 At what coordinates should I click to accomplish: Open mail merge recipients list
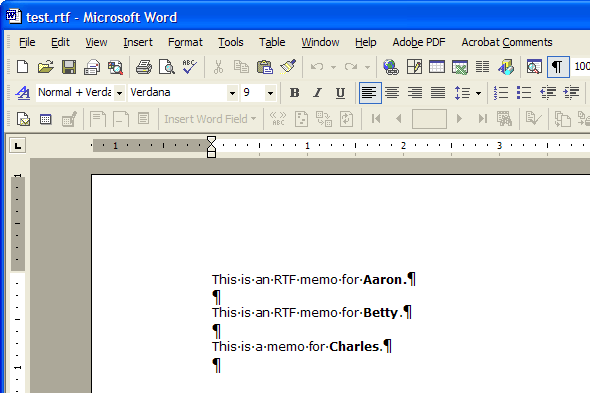46,119
